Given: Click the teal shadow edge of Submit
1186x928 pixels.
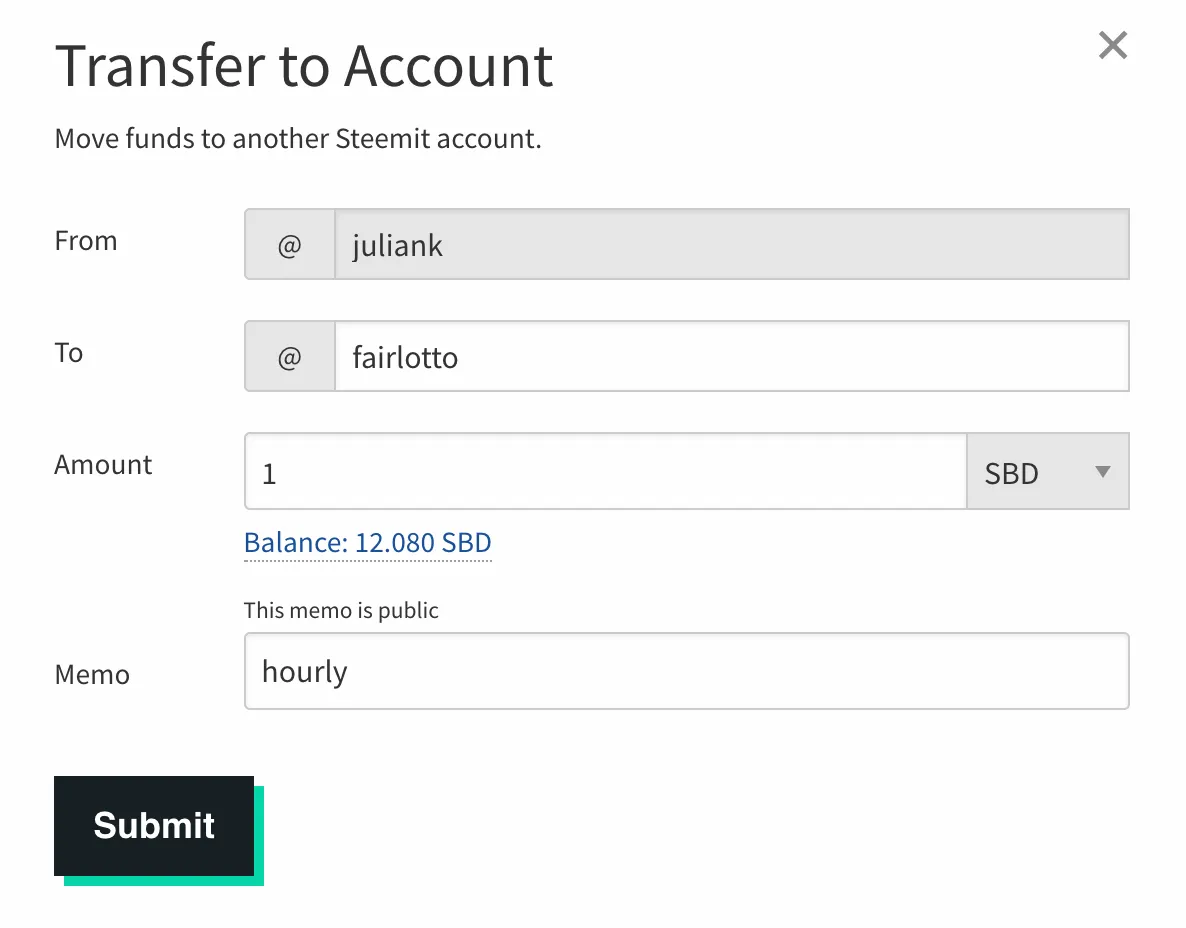Looking at the screenshot, I should click(259, 840).
